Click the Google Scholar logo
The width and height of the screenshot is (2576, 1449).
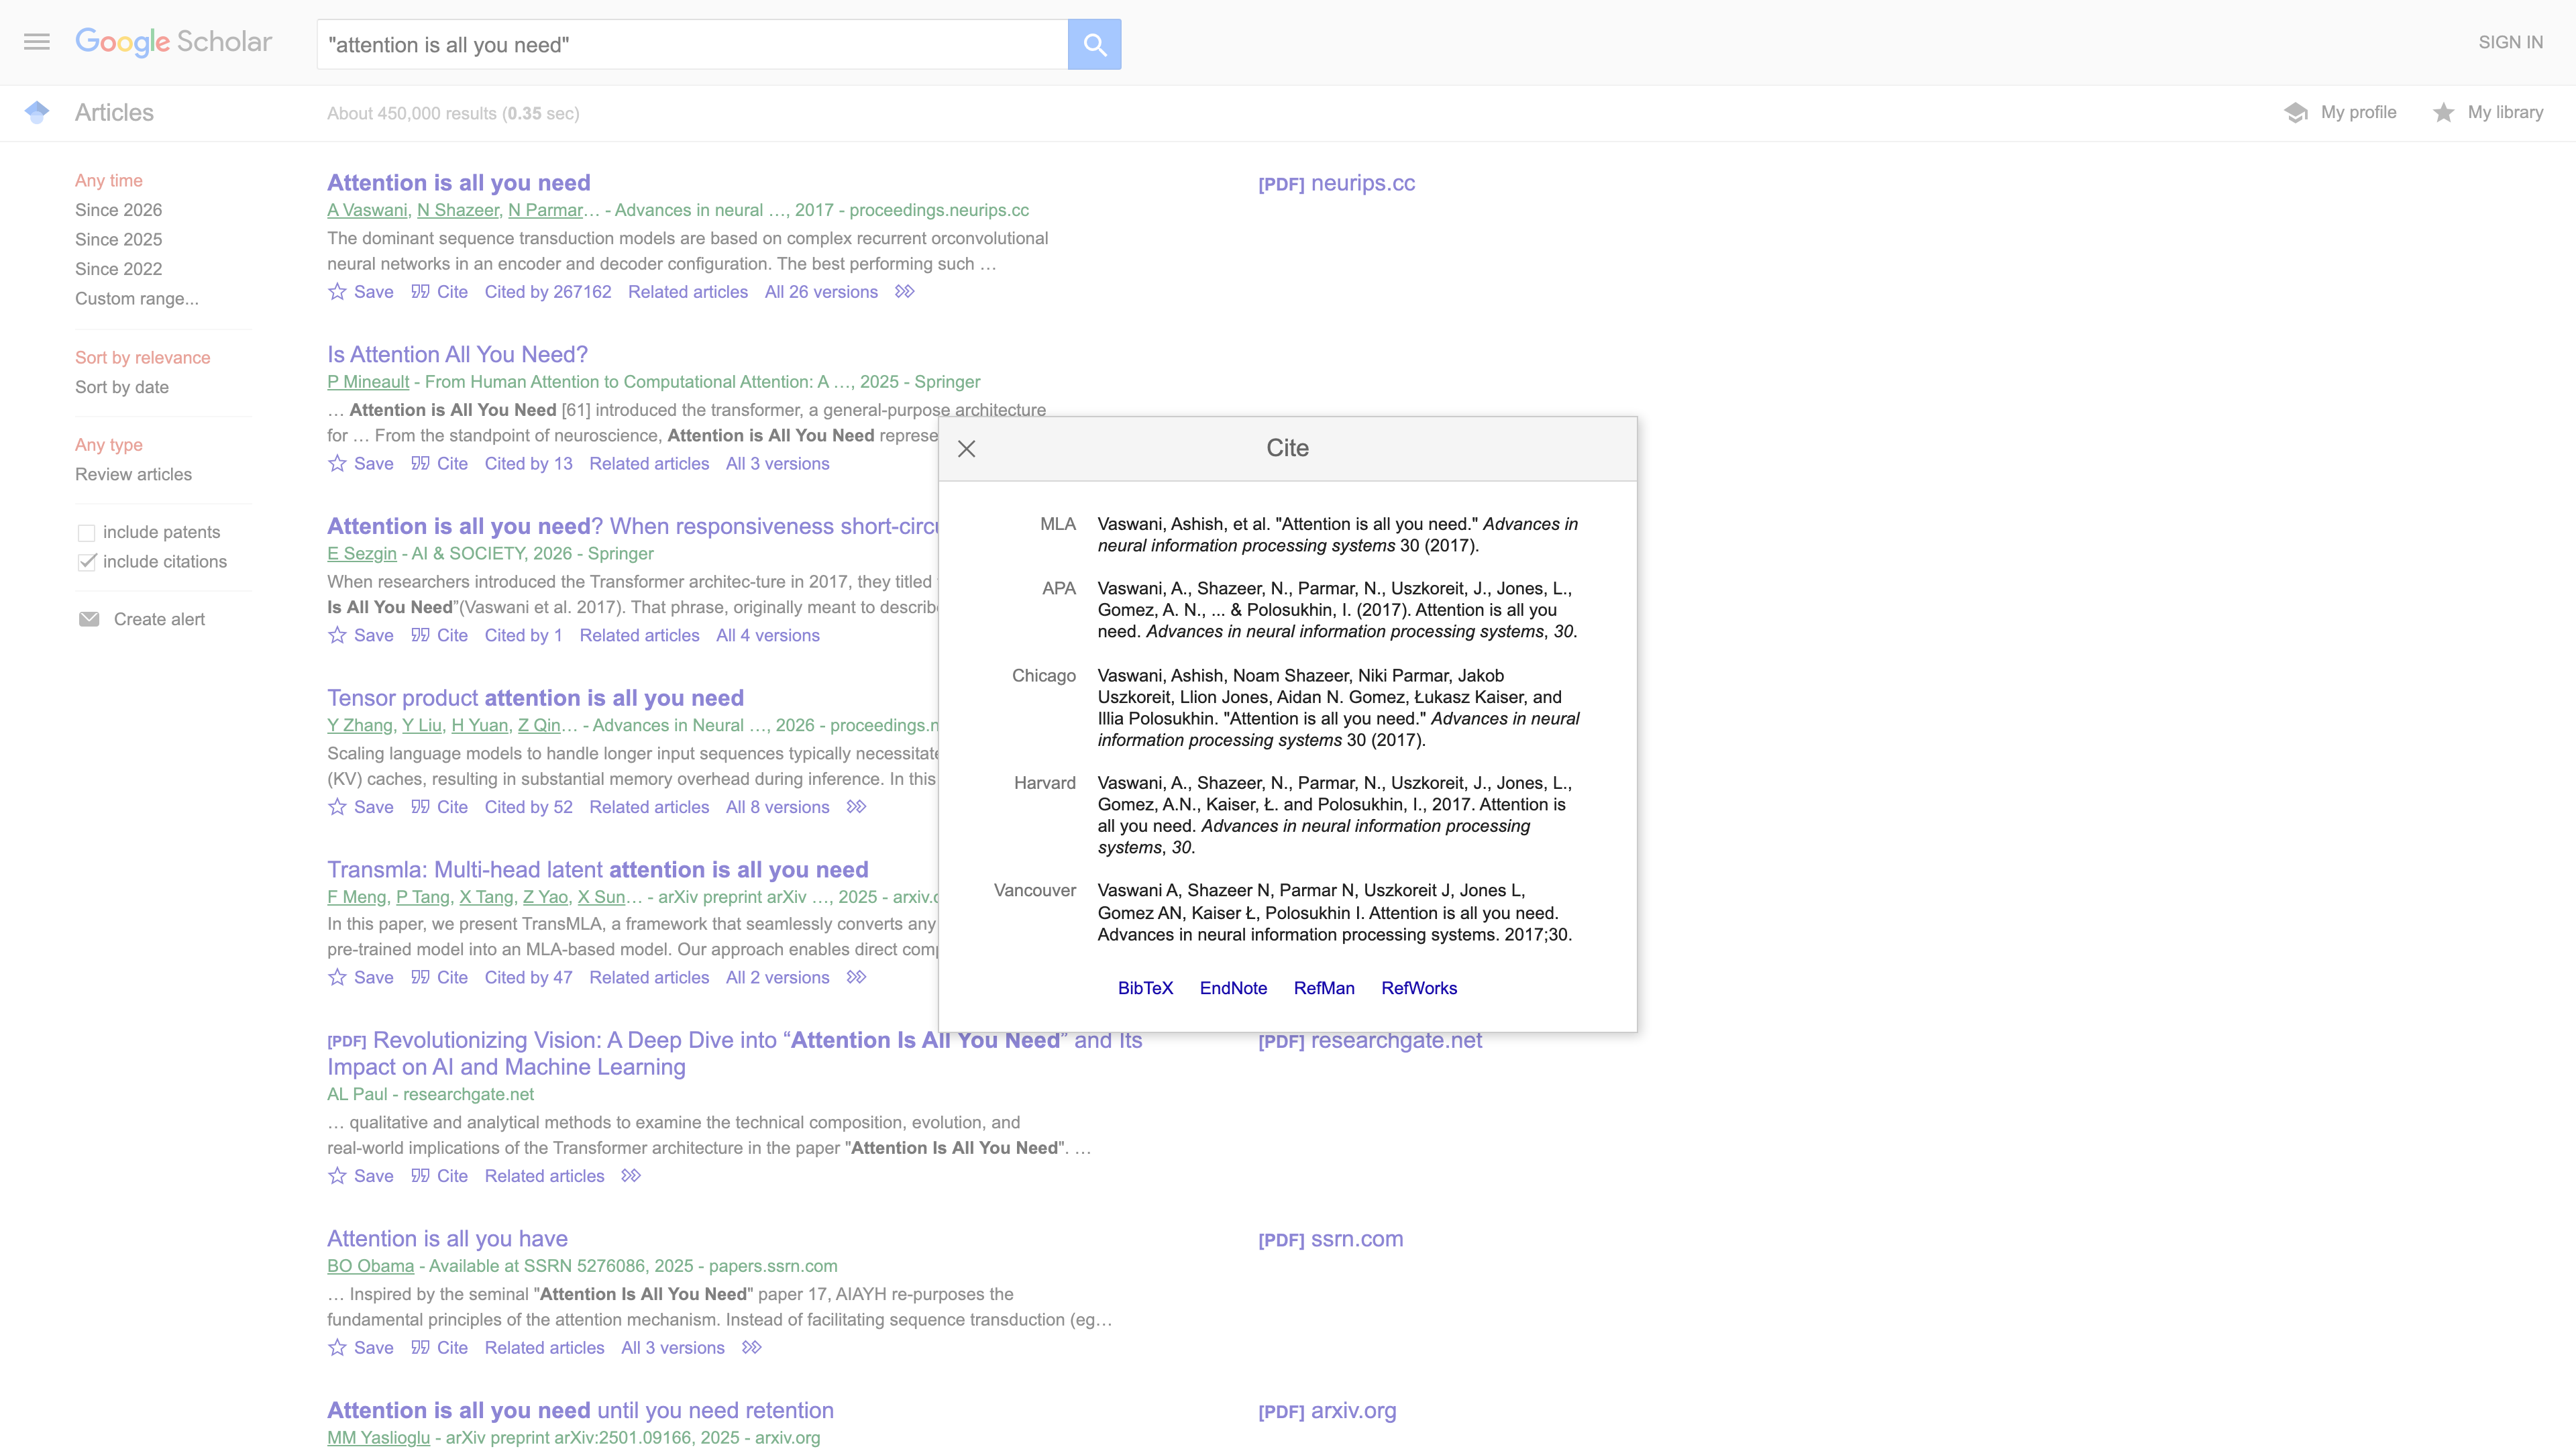[x=174, y=42]
